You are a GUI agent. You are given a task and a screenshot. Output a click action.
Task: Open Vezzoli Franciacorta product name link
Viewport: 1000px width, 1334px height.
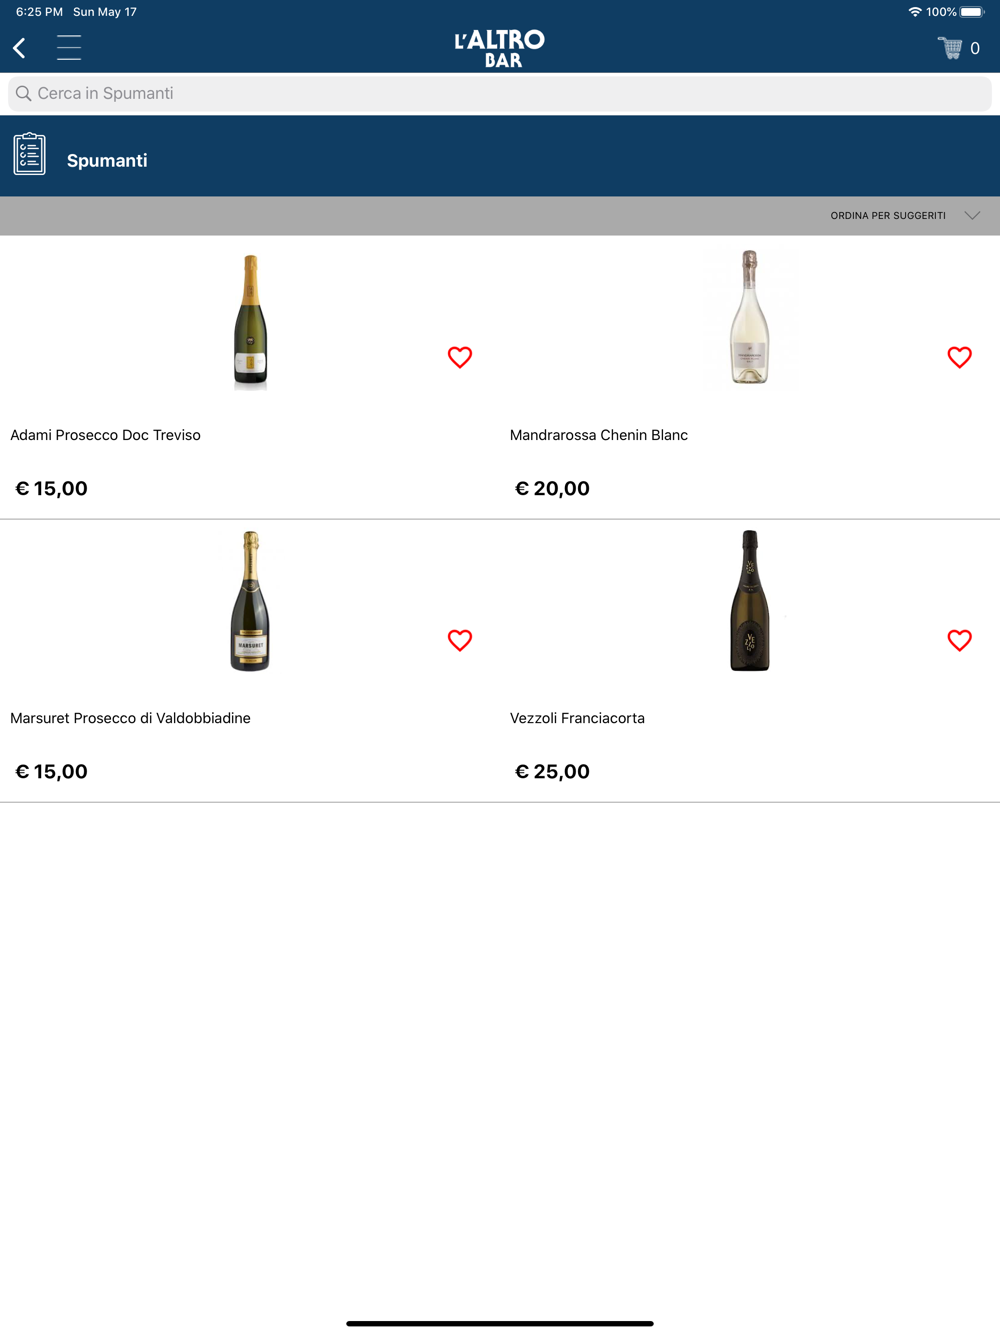pyautogui.click(x=577, y=718)
